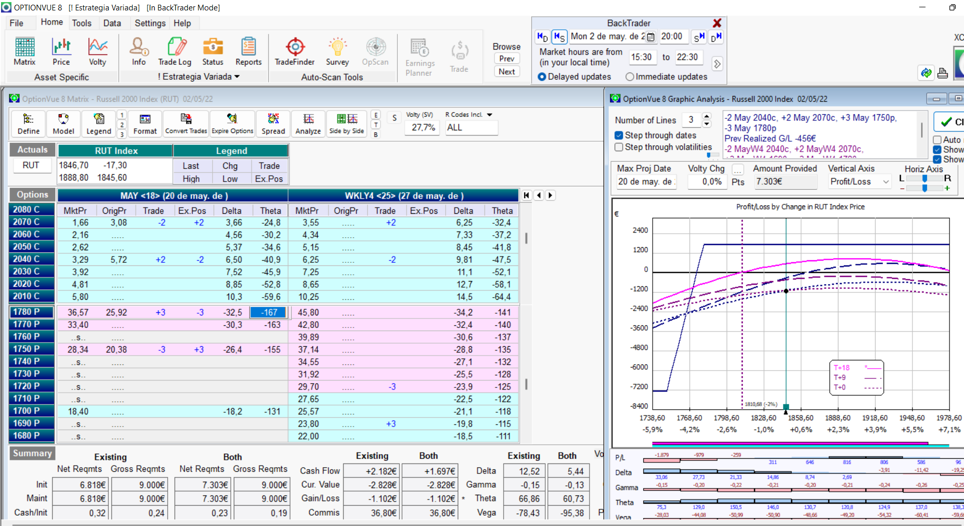
Task: Step back one day in BackTrader
Action: click(542, 37)
